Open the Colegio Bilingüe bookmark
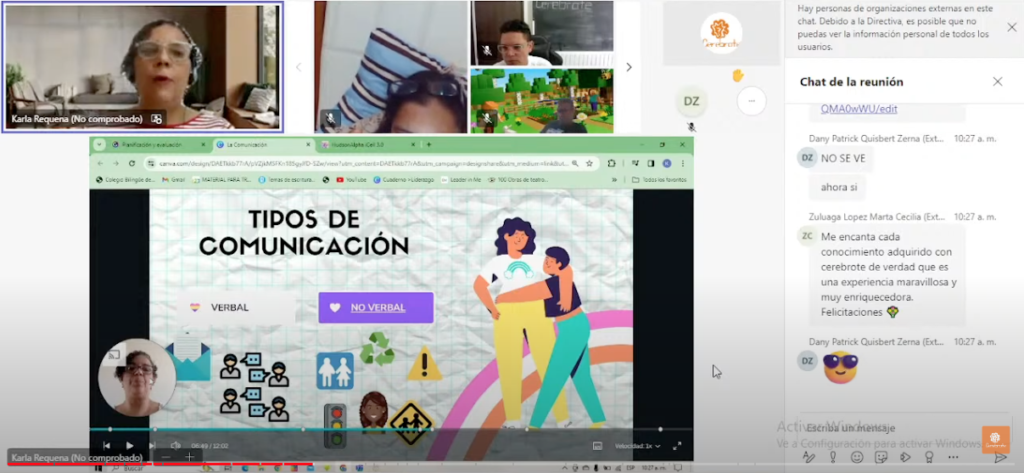The height and width of the screenshot is (473, 1024). (x=125, y=180)
